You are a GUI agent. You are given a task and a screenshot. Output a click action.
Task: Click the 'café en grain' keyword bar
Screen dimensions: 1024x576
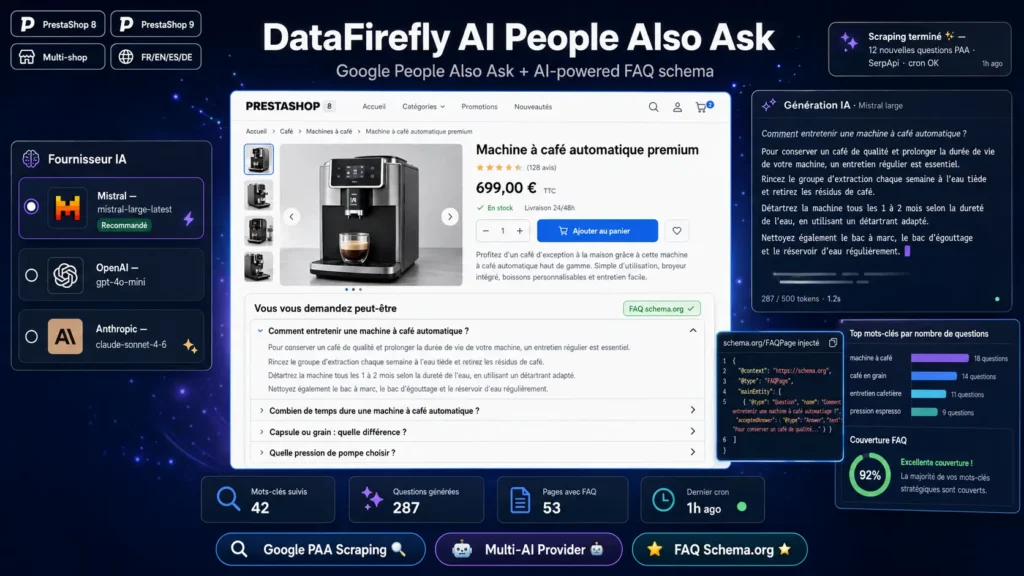[934, 376]
